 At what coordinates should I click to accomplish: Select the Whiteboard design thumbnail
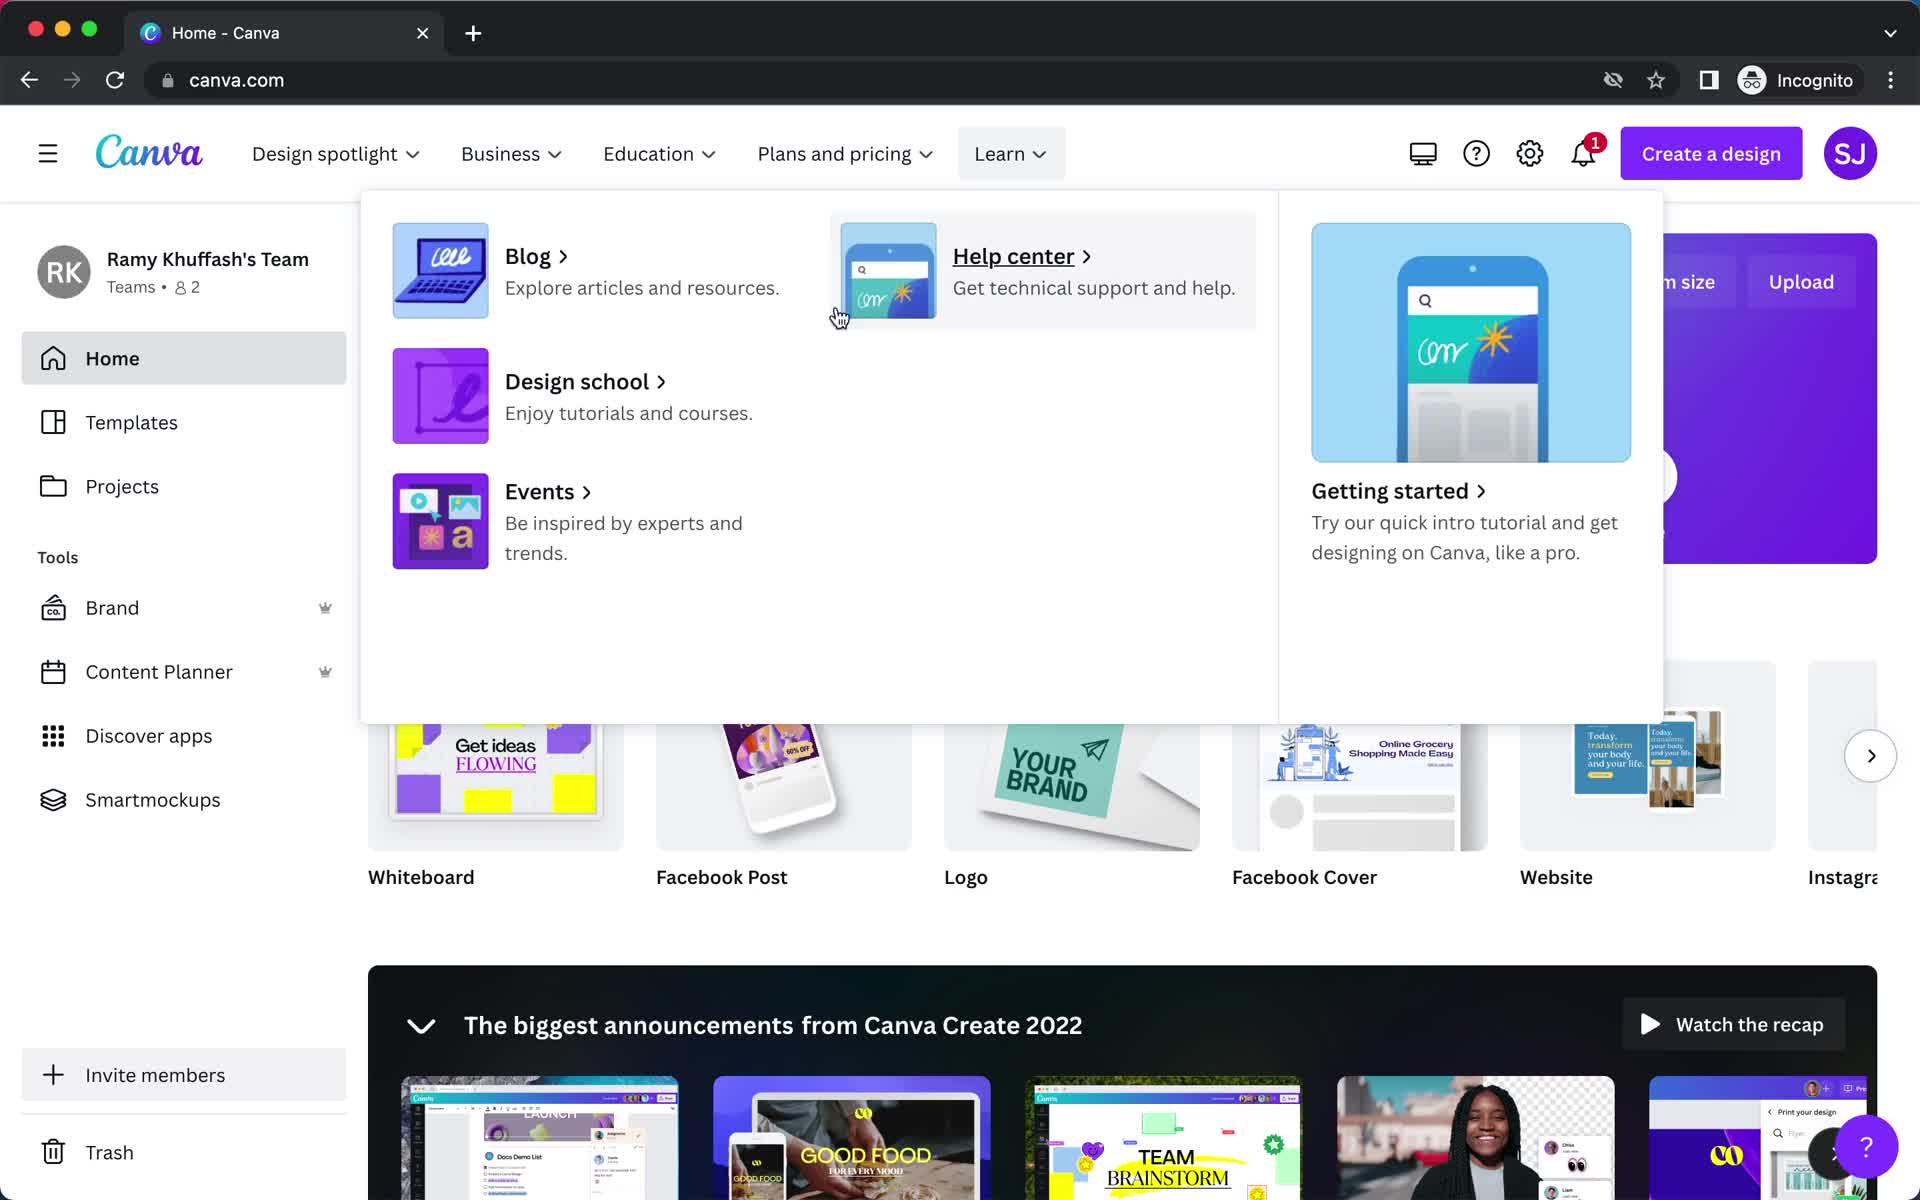coord(496,786)
